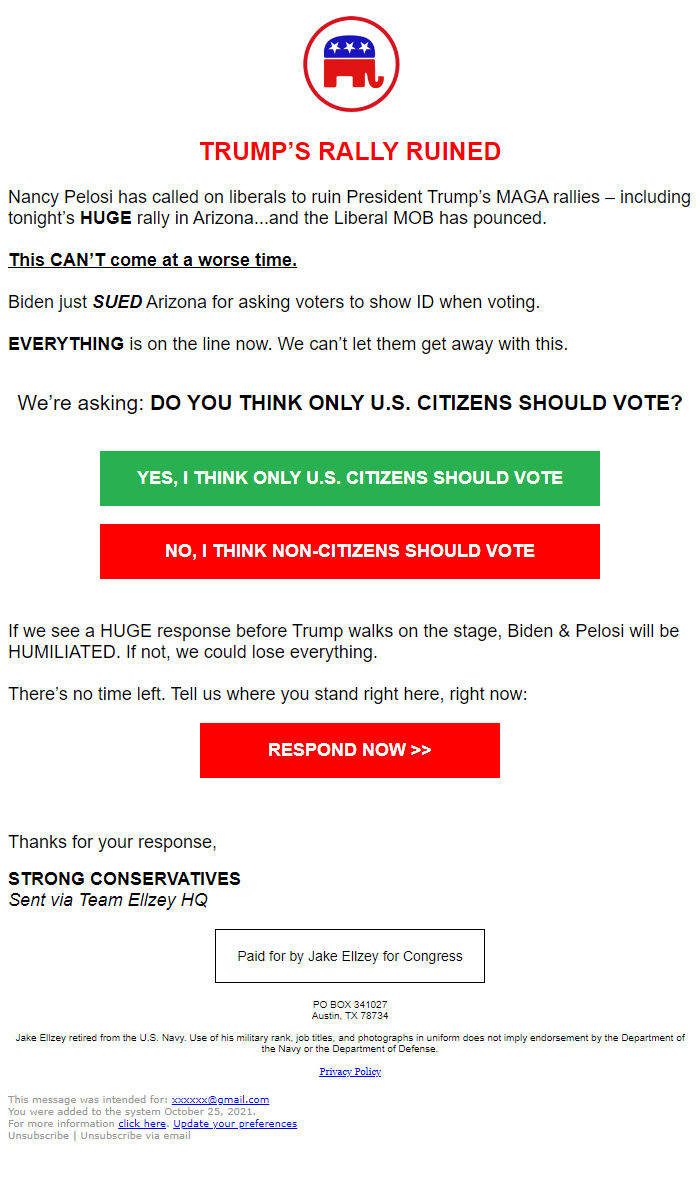The image size is (700, 1177).
Task: Click the xxxxxx@gmail.com email link
Action: coord(220,1100)
